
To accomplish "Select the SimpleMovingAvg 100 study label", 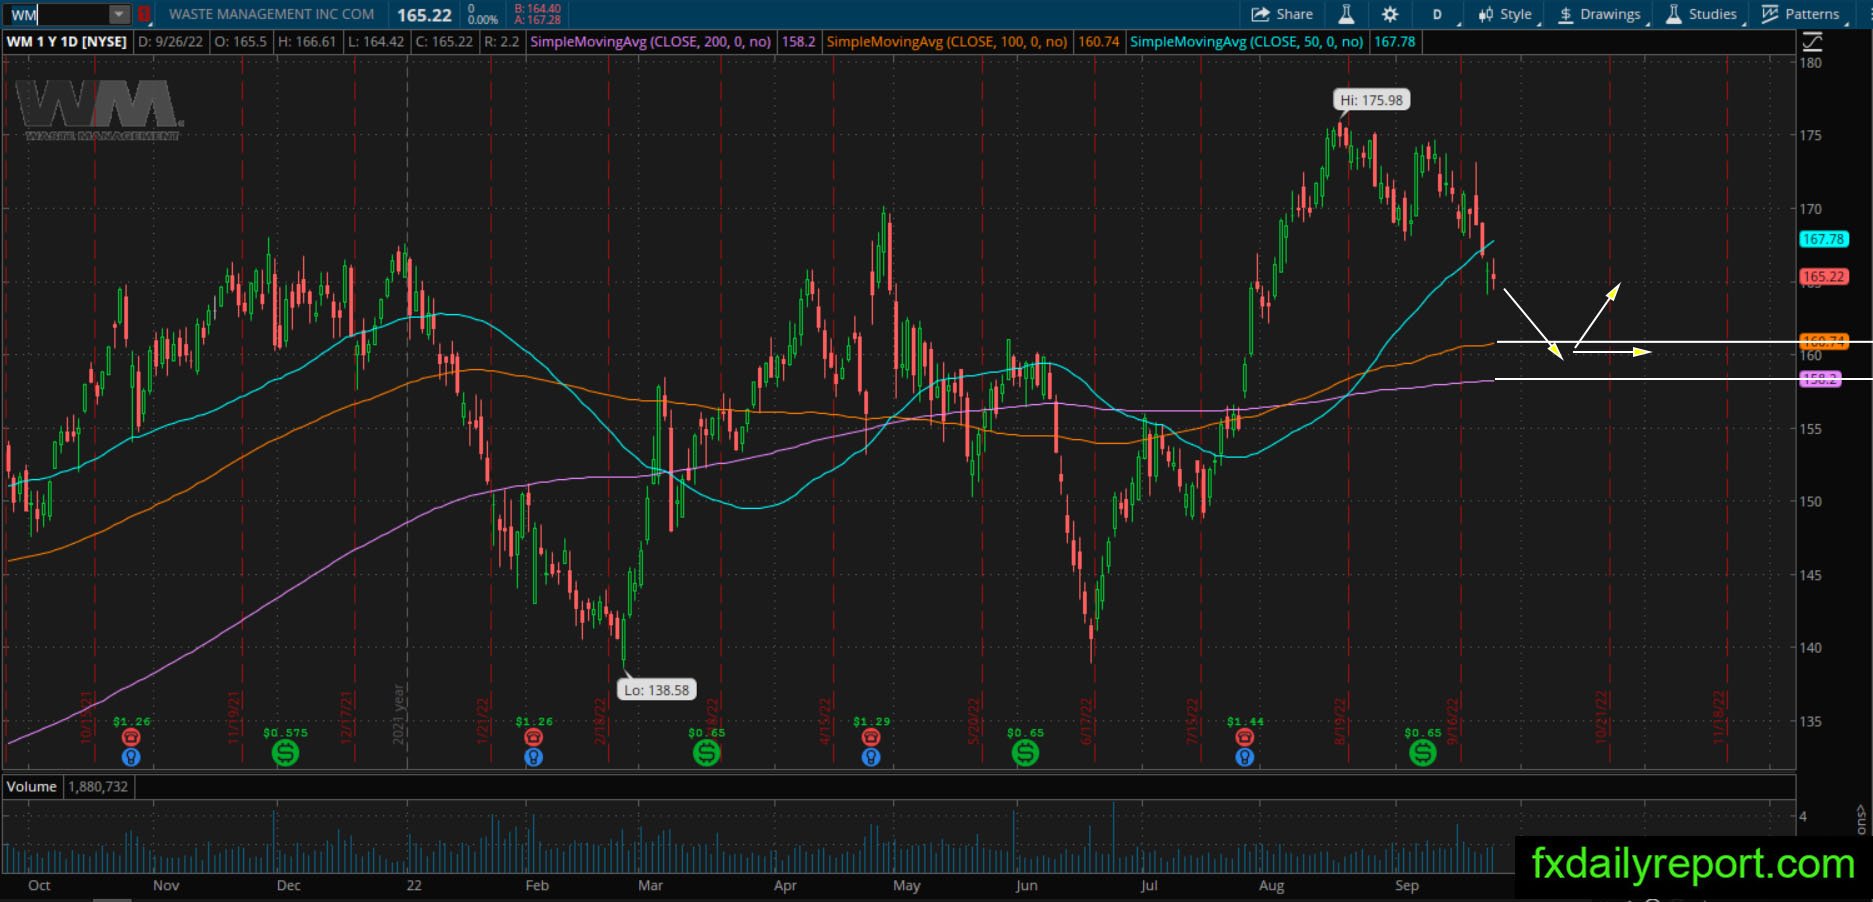I will point(948,42).
